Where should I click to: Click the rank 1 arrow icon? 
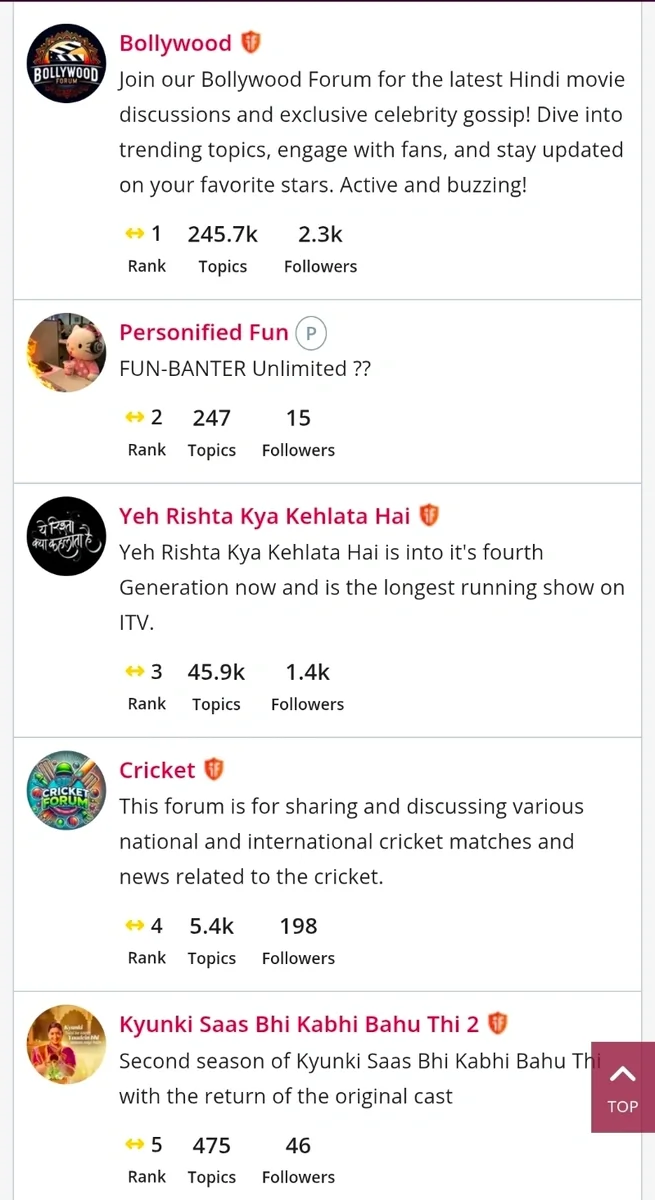pyautogui.click(x=135, y=234)
